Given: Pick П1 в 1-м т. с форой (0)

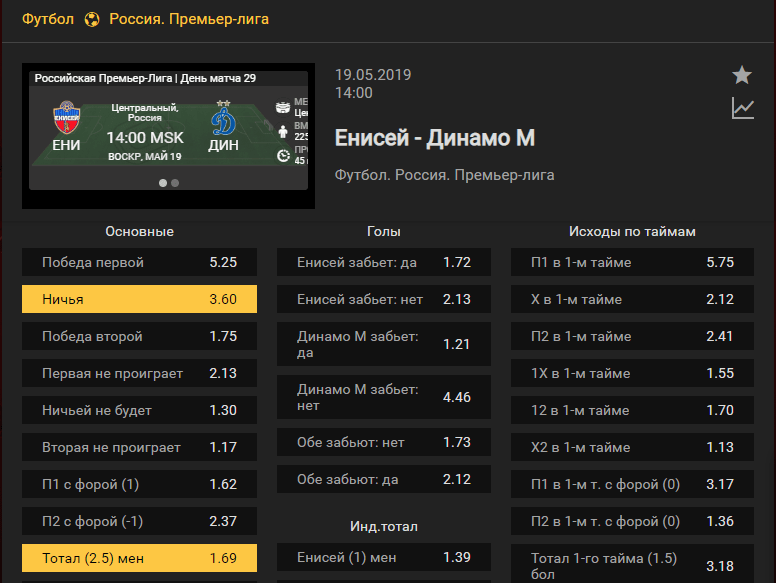Looking at the screenshot, I should 632,484.
